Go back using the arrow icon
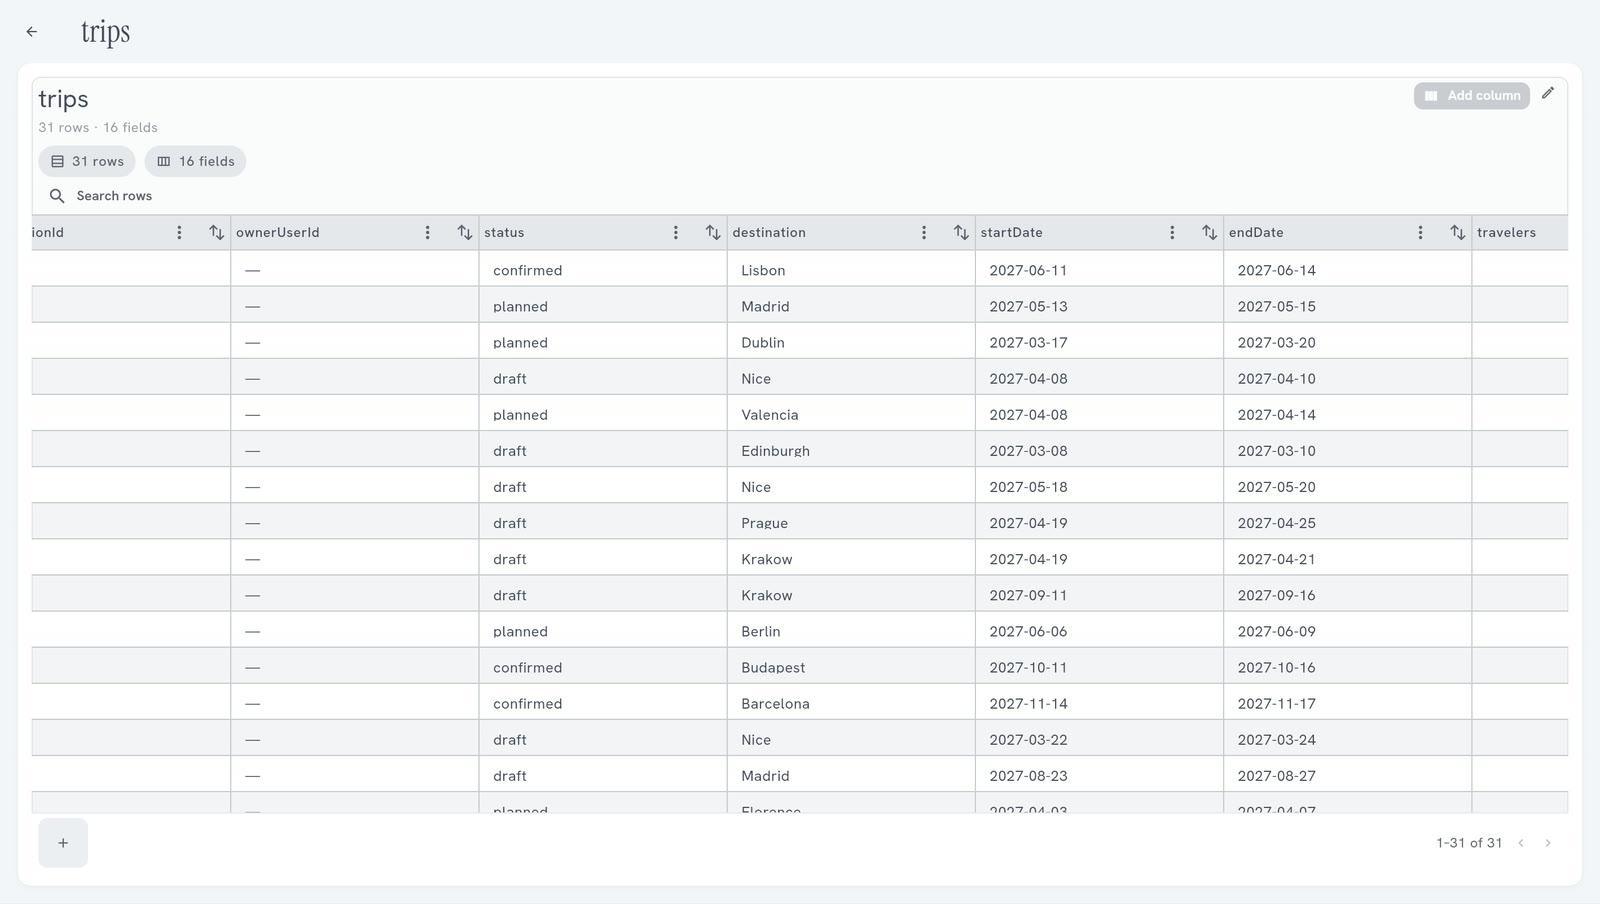Viewport: 1600px width, 904px height. [x=32, y=32]
